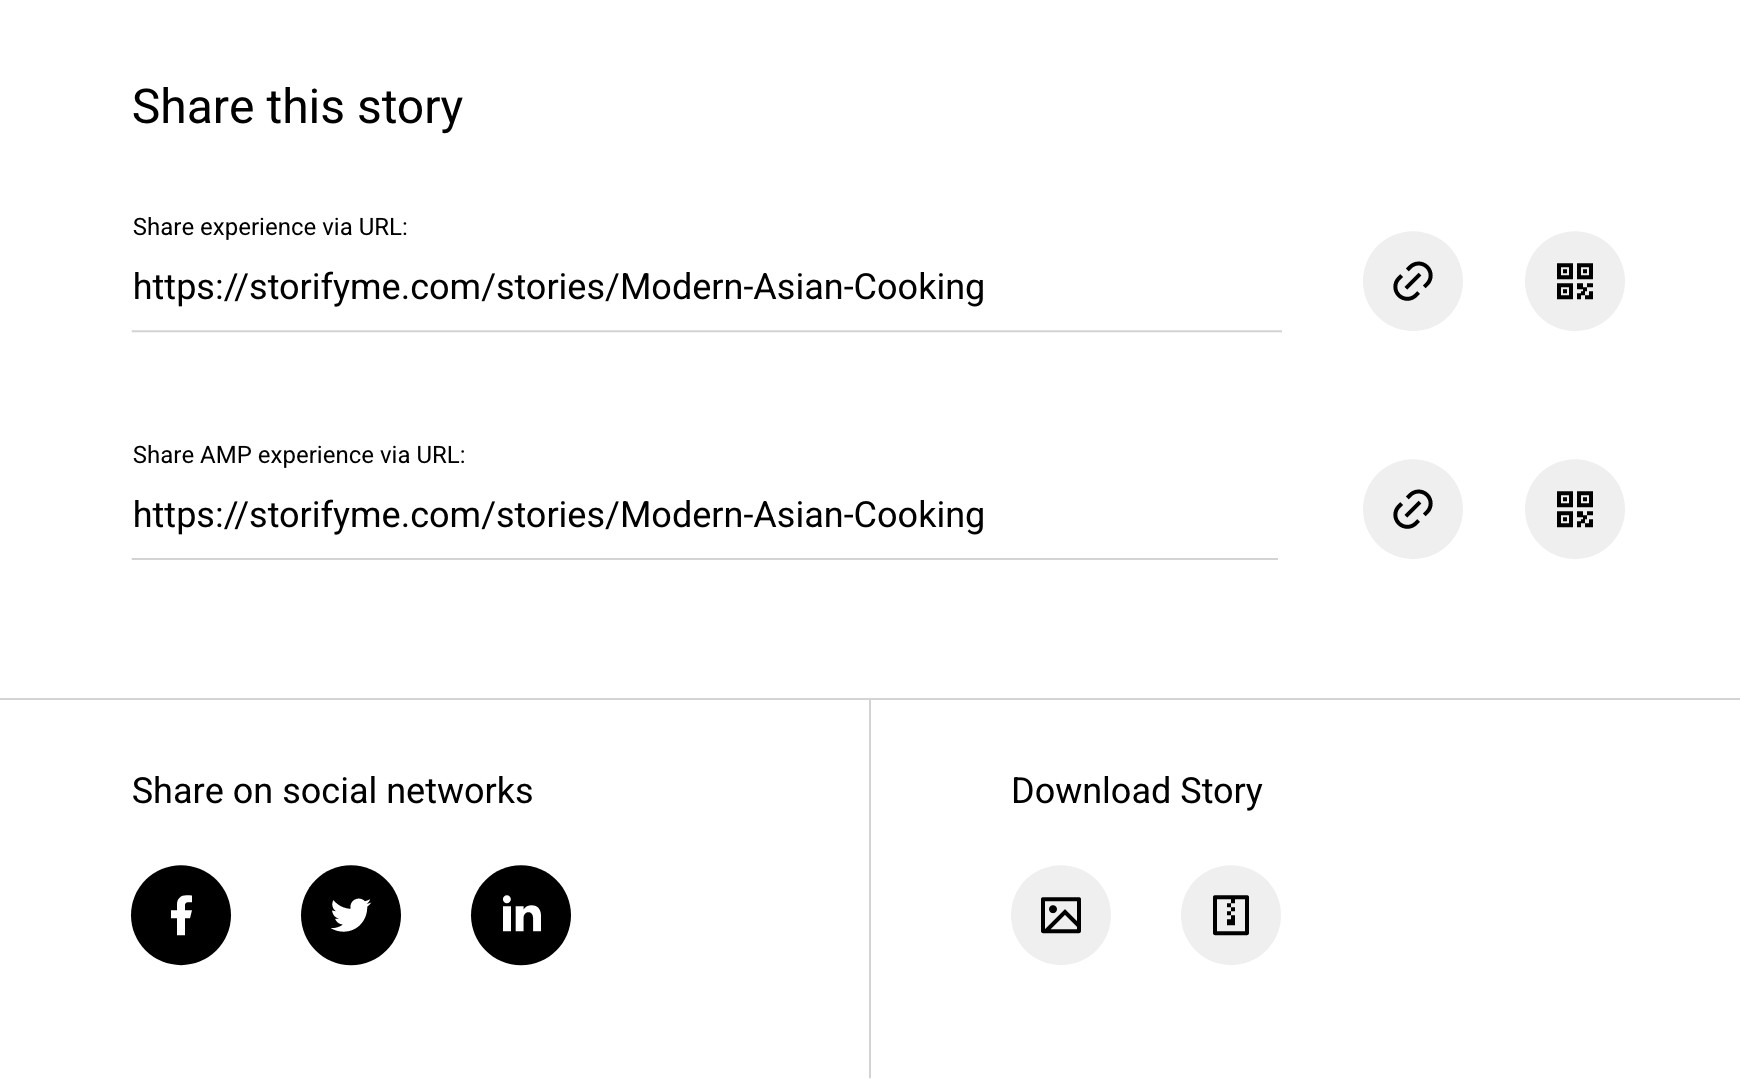The height and width of the screenshot is (1079, 1740).
Task: Show QR code for story experience URL
Action: tap(1574, 281)
